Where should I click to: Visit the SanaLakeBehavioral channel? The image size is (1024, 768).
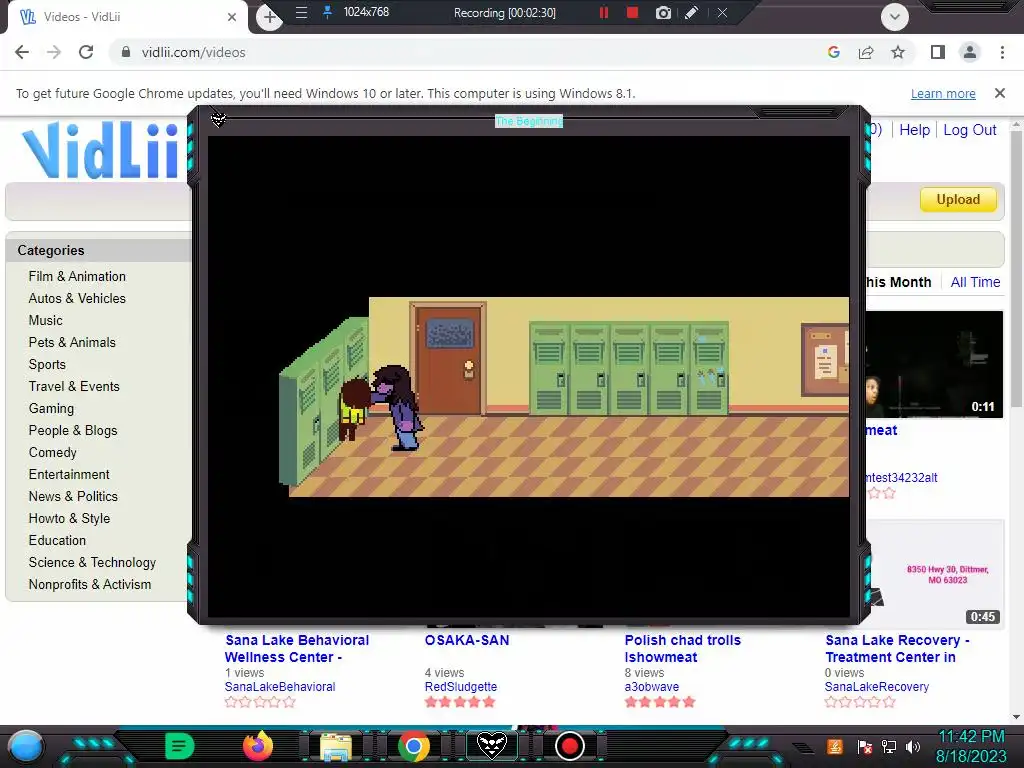coord(280,687)
